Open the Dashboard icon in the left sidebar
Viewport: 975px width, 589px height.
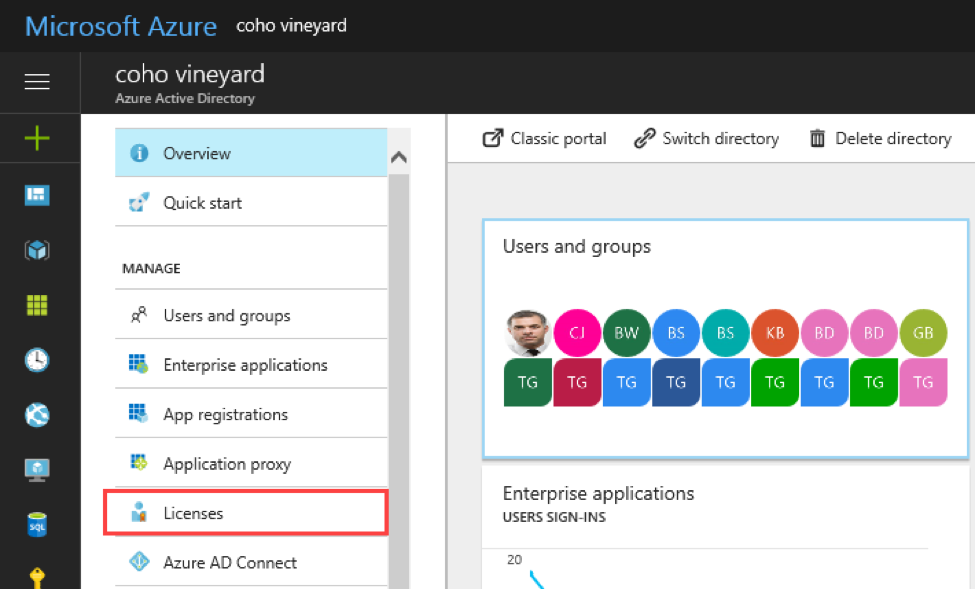click(37, 195)
